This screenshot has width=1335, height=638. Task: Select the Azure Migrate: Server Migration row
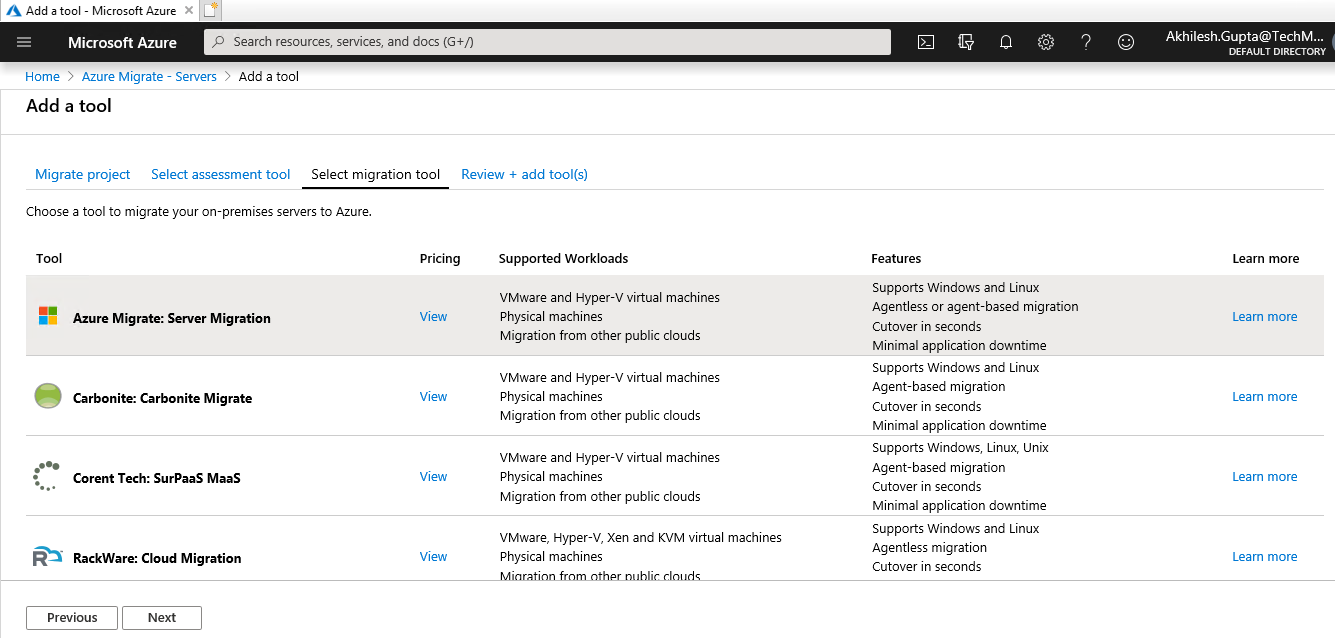click(675, 316)
